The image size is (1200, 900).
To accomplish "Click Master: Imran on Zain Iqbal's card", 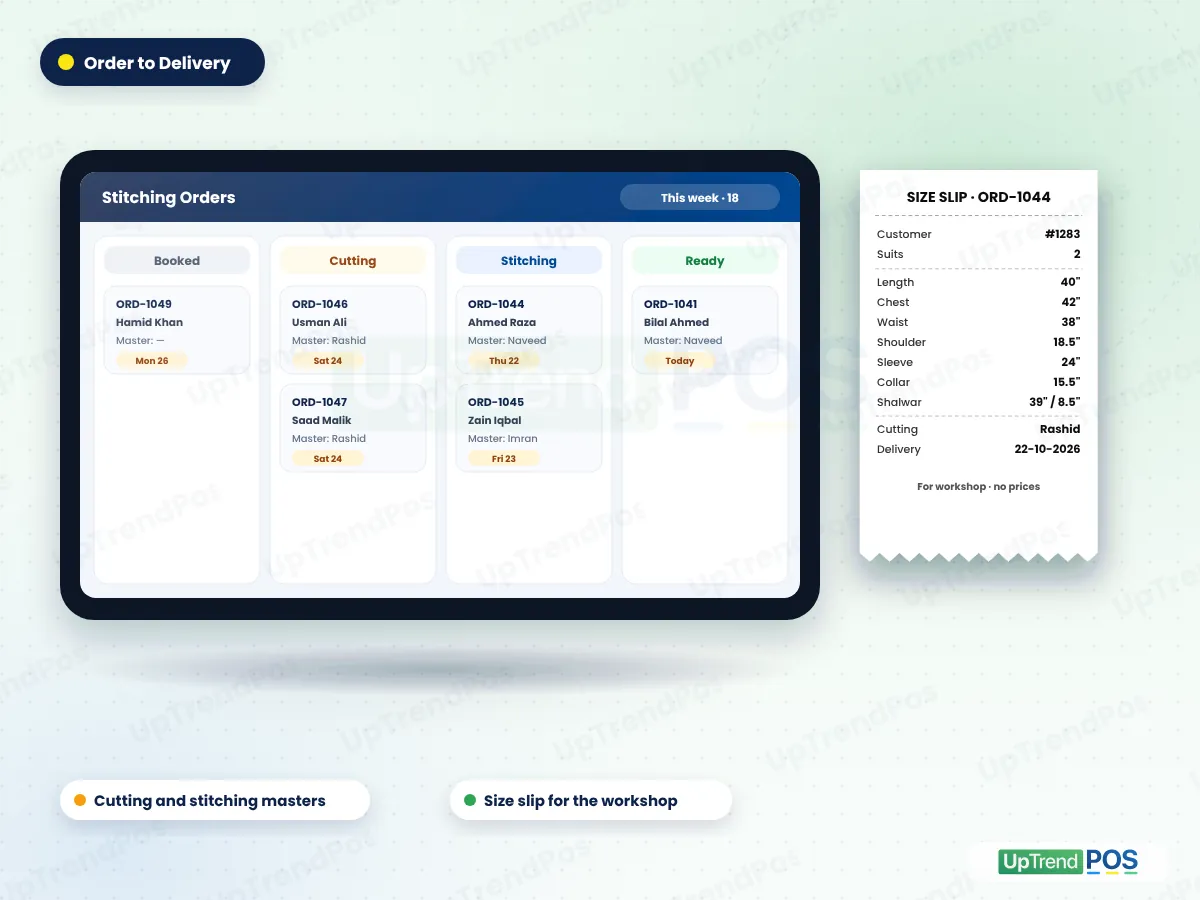I will point(503,438).
